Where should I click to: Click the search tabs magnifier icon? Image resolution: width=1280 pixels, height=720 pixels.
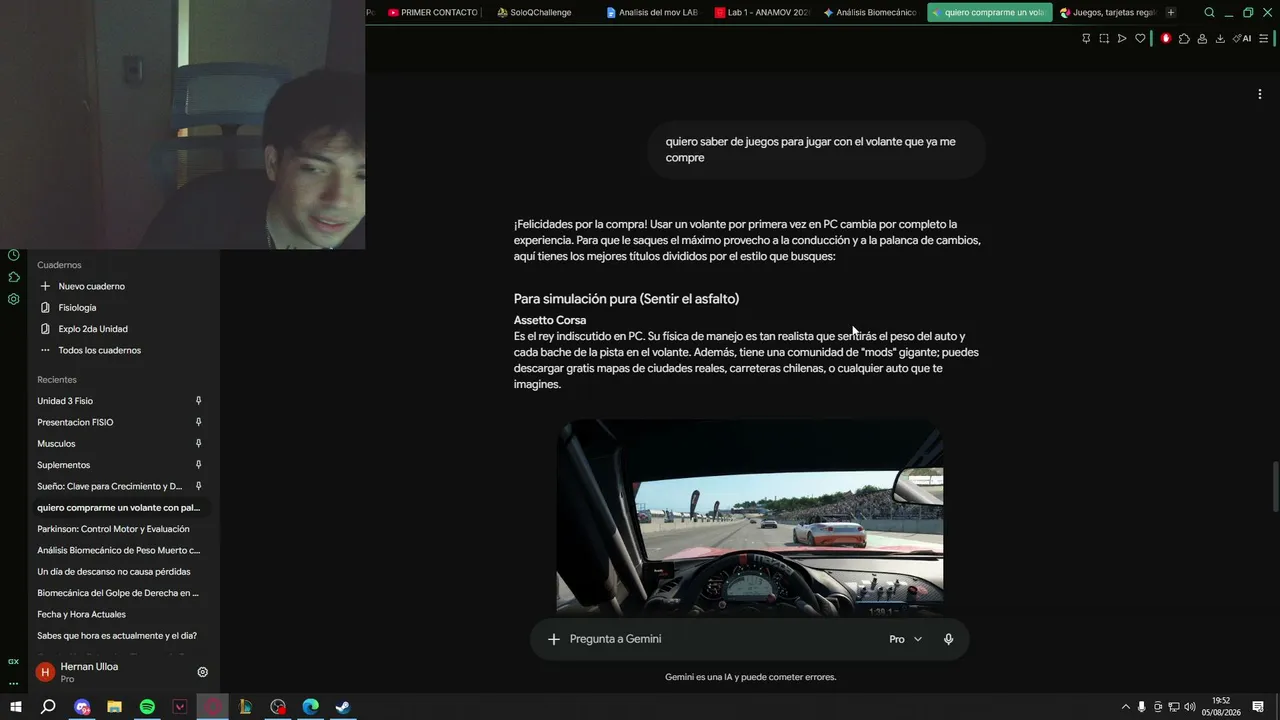tap(1209, 13)
